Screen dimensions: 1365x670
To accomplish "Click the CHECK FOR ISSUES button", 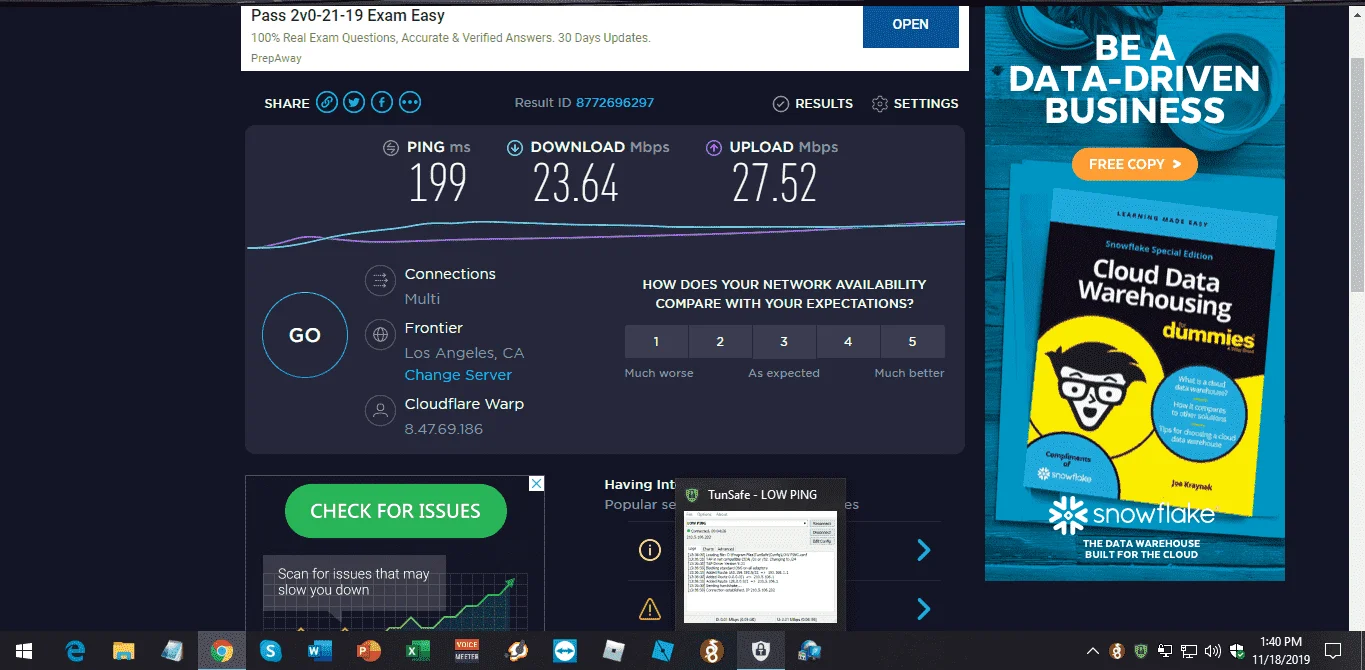I will pyautogui.click(x=395, y=511).
